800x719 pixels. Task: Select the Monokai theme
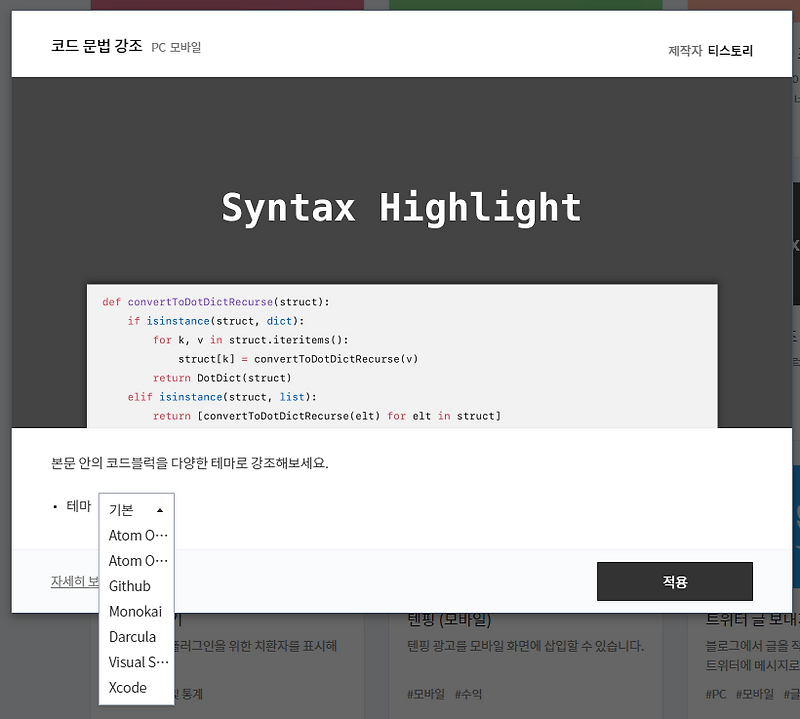coord(135,611)
